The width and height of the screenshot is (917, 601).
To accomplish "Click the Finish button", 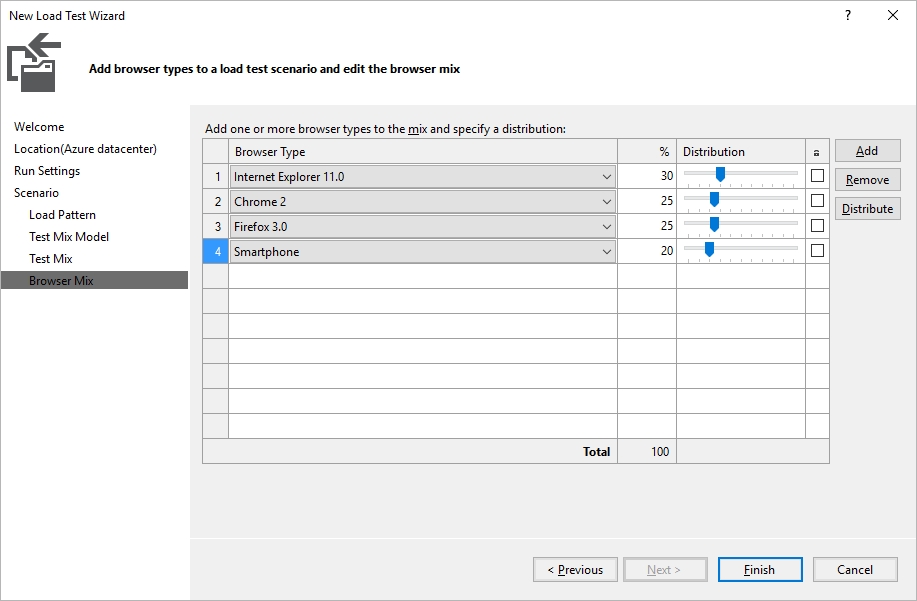I will click(760, 569).
